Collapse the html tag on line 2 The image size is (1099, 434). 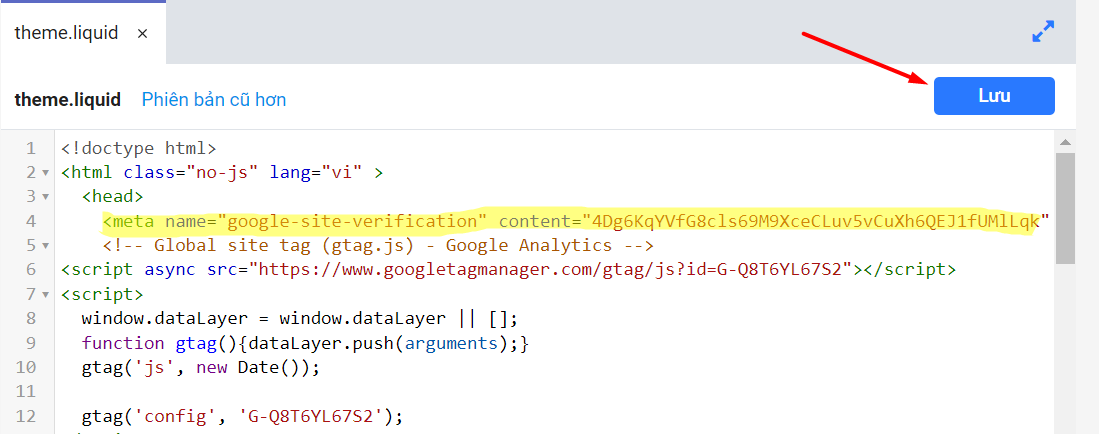point(46,172)
